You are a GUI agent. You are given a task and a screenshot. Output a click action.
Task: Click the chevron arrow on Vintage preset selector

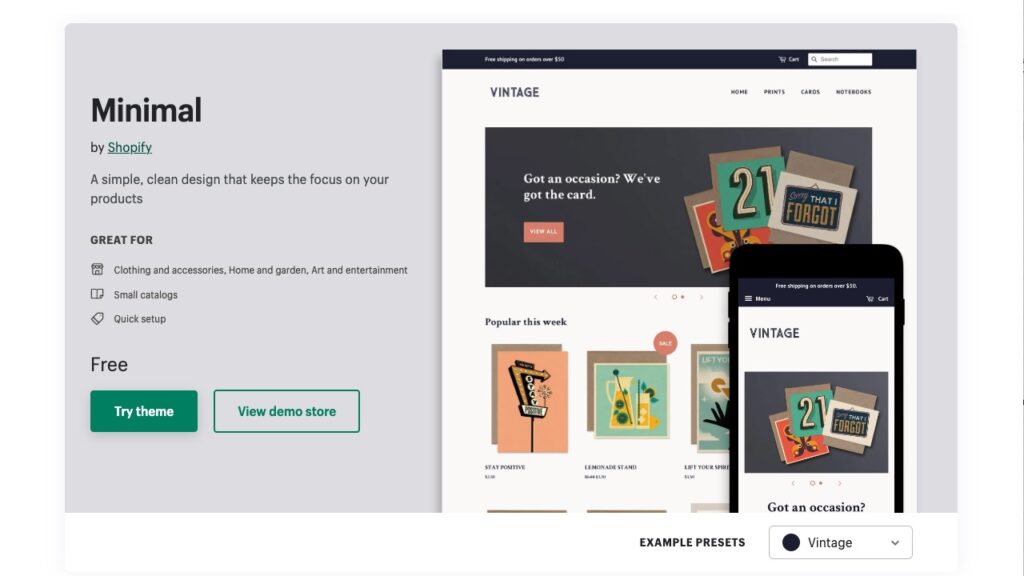pos(895,543)
